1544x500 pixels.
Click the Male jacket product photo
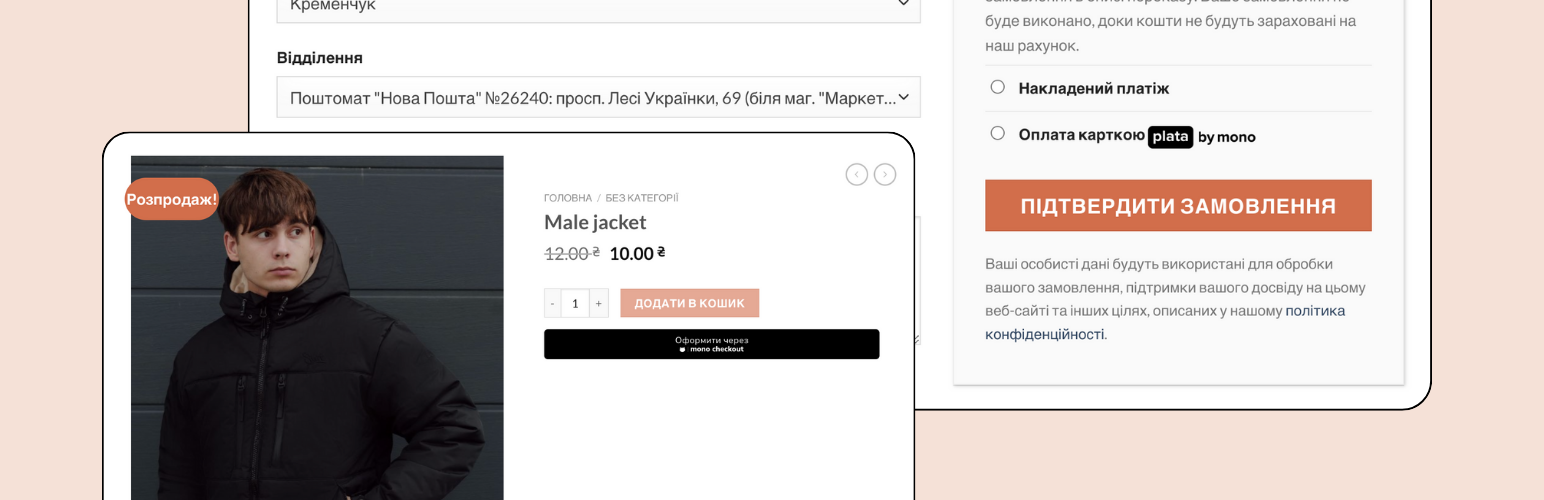[317, 327]
